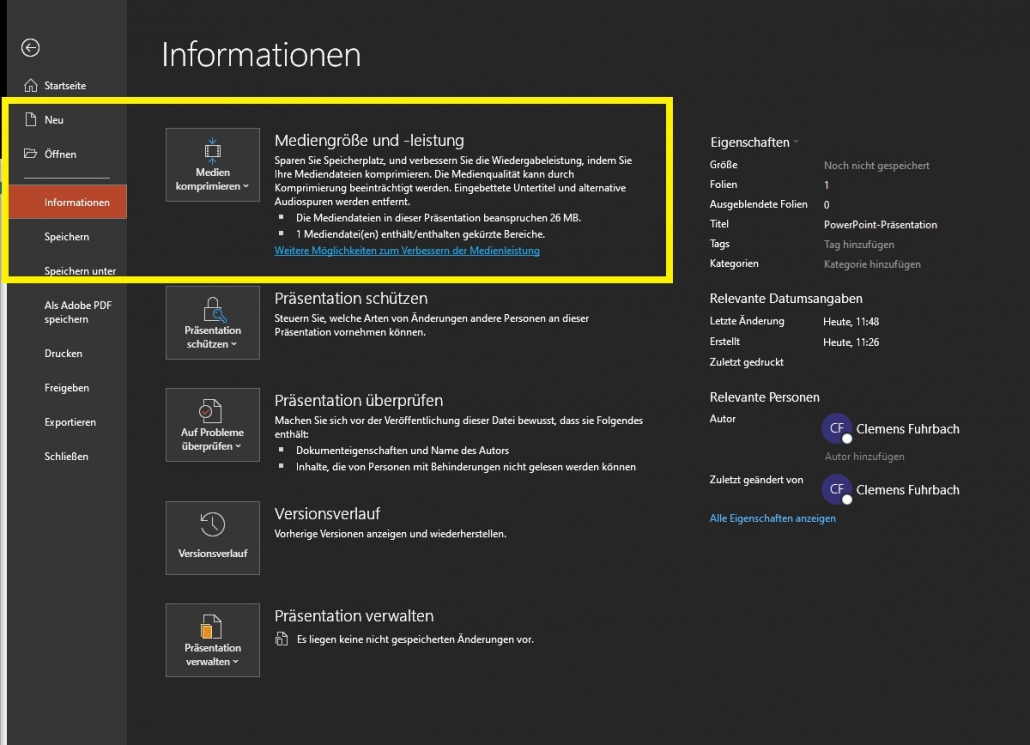Click Clemens Fuhrbach author avatar
This screenshot has height=745, width=1030.
[x=837, y=429]
